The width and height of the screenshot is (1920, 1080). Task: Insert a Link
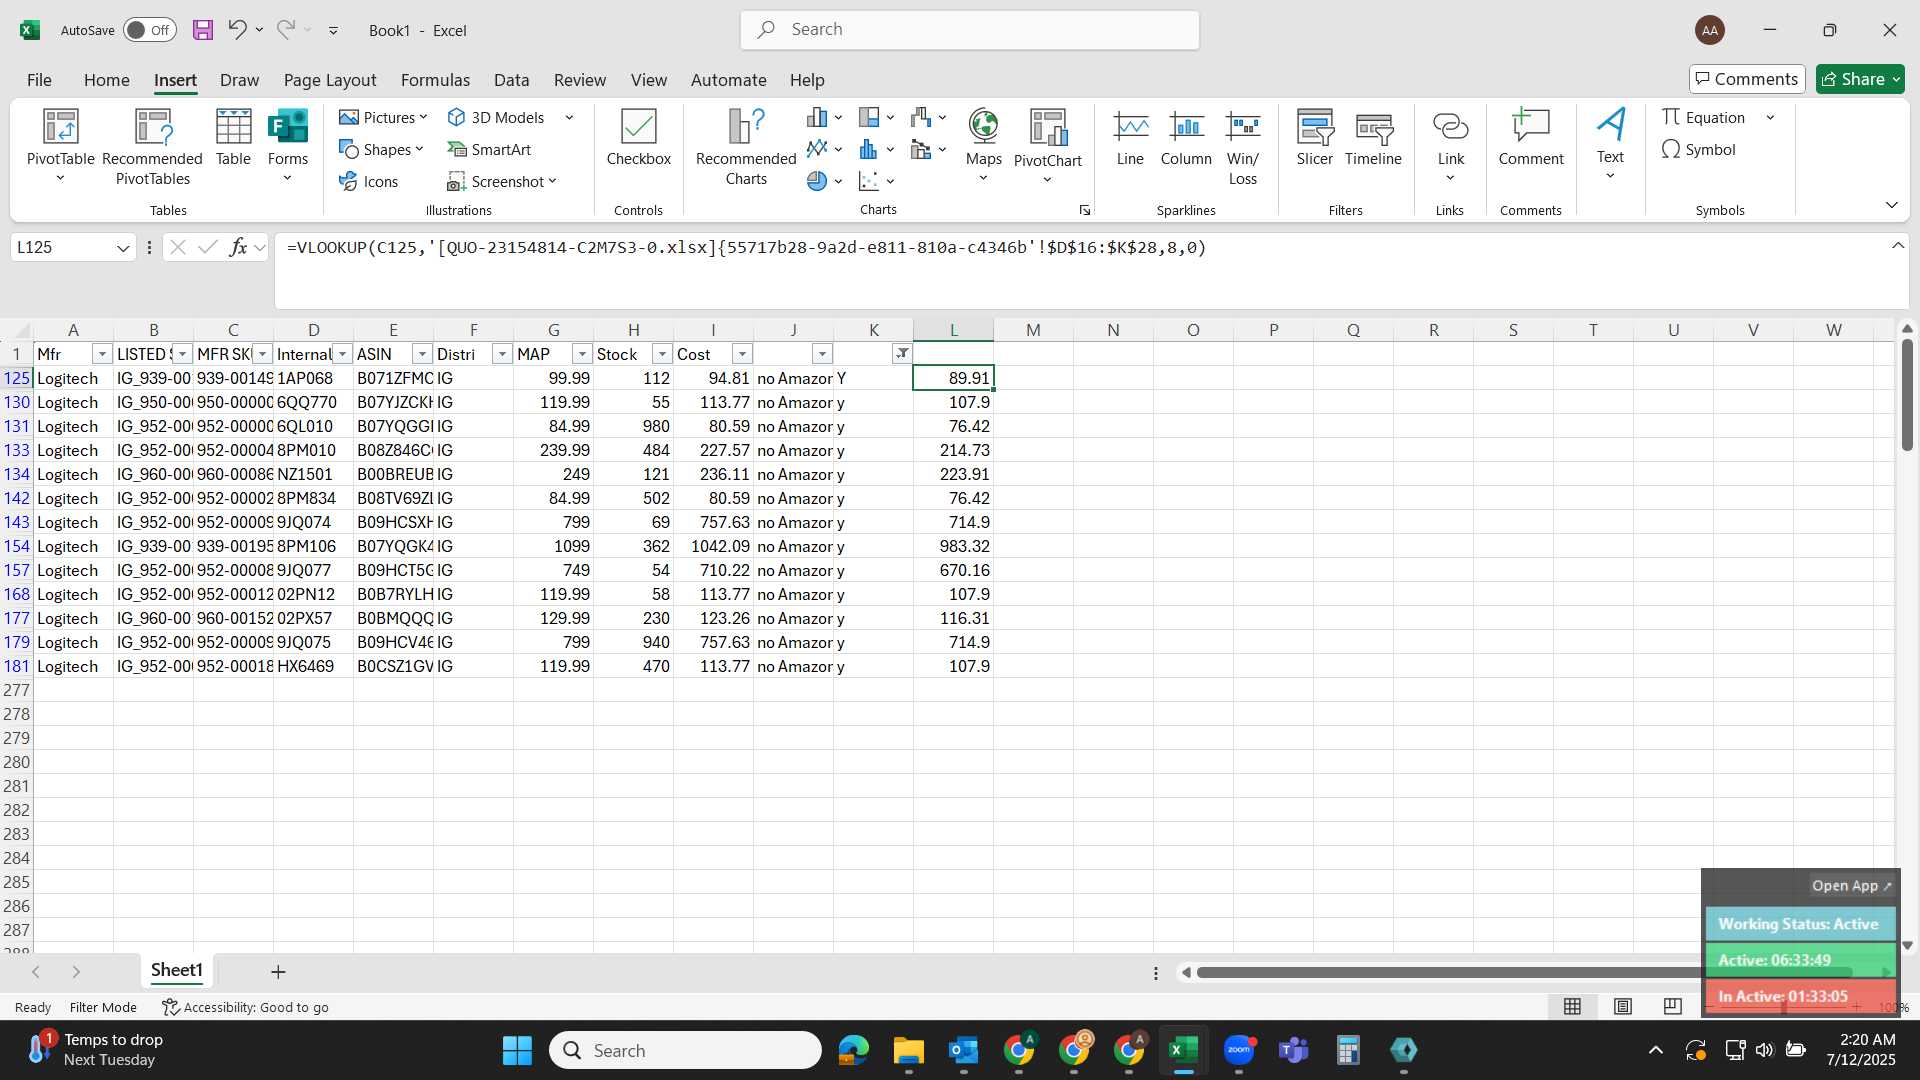click(1450, 147)
